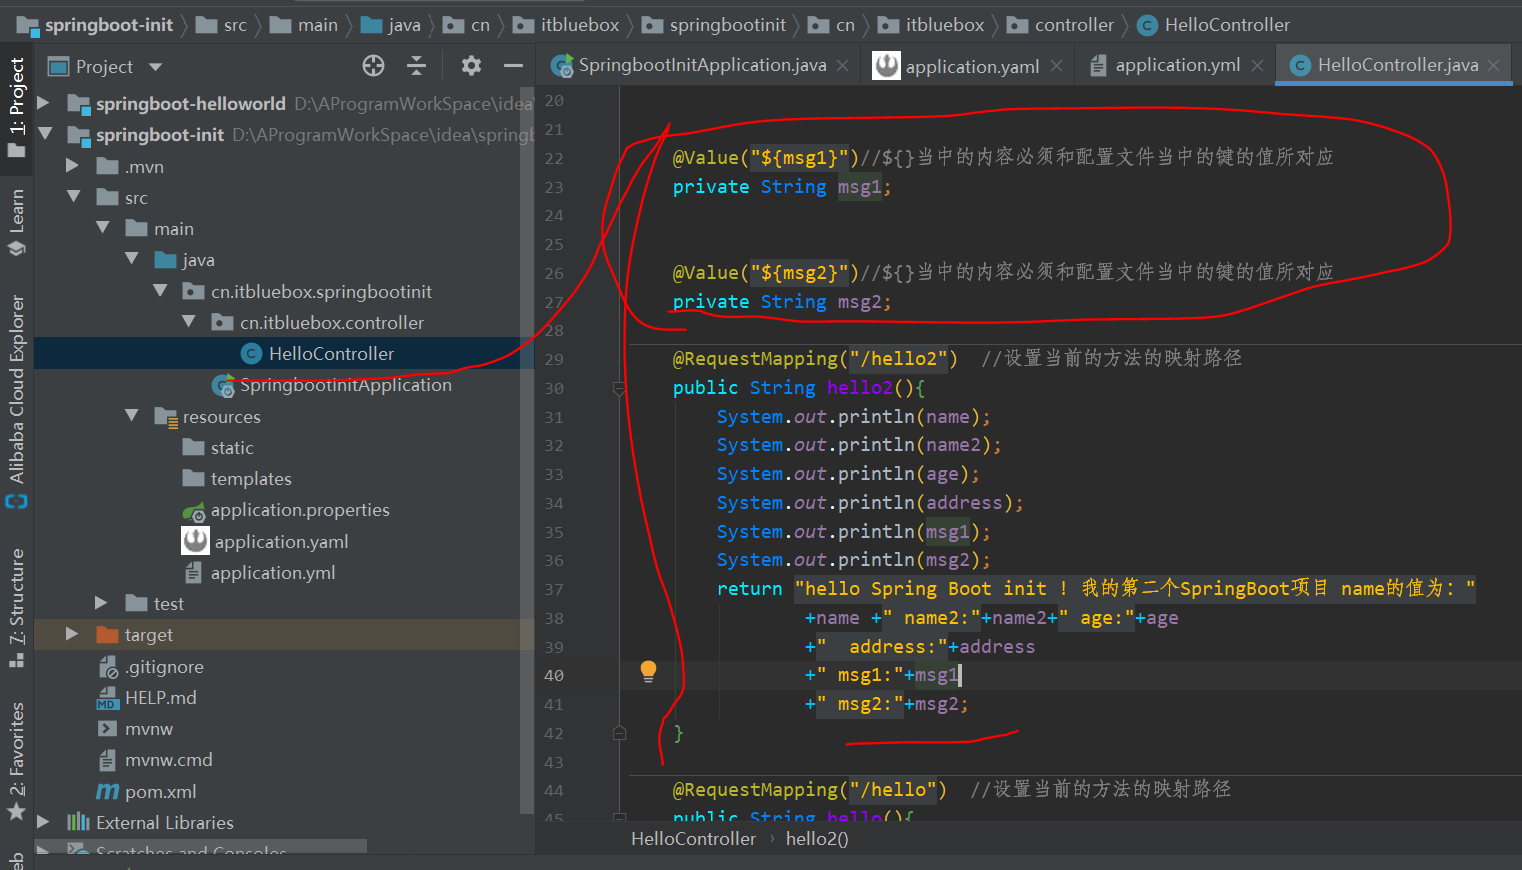Open the Project view dropdown arrow

[x=155, y=67]
